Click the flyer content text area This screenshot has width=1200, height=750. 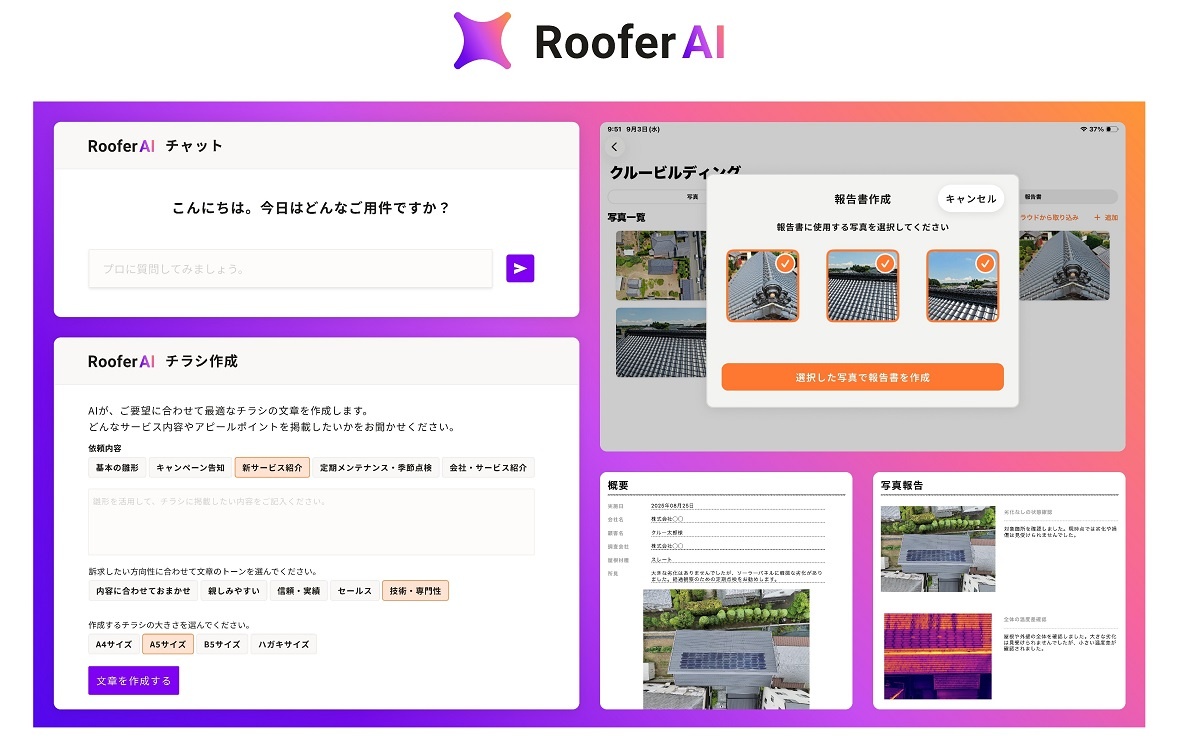311,521
